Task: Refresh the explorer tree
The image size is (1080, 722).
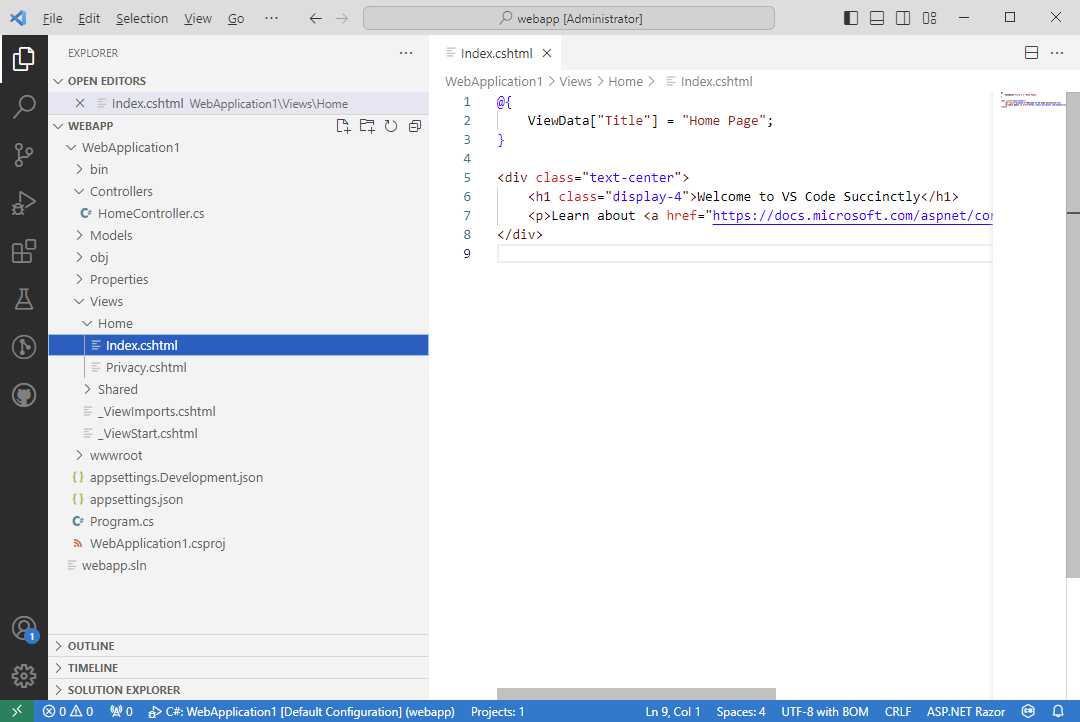Action: pyautogui.click(x=391, y=126)
